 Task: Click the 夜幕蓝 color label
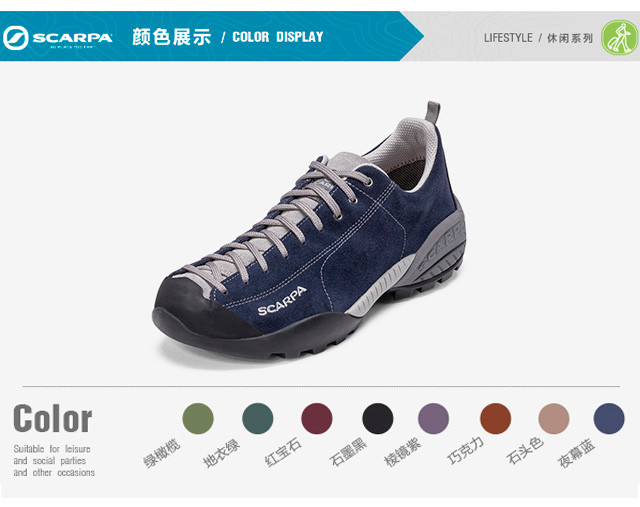tap(576, 453)
